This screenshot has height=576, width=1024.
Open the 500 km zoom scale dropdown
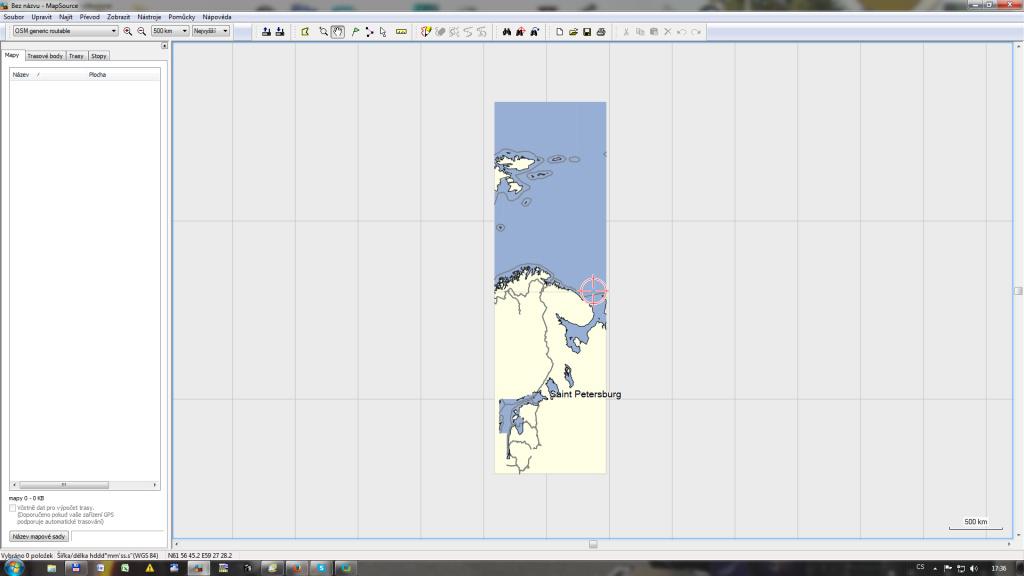point(185,31)
